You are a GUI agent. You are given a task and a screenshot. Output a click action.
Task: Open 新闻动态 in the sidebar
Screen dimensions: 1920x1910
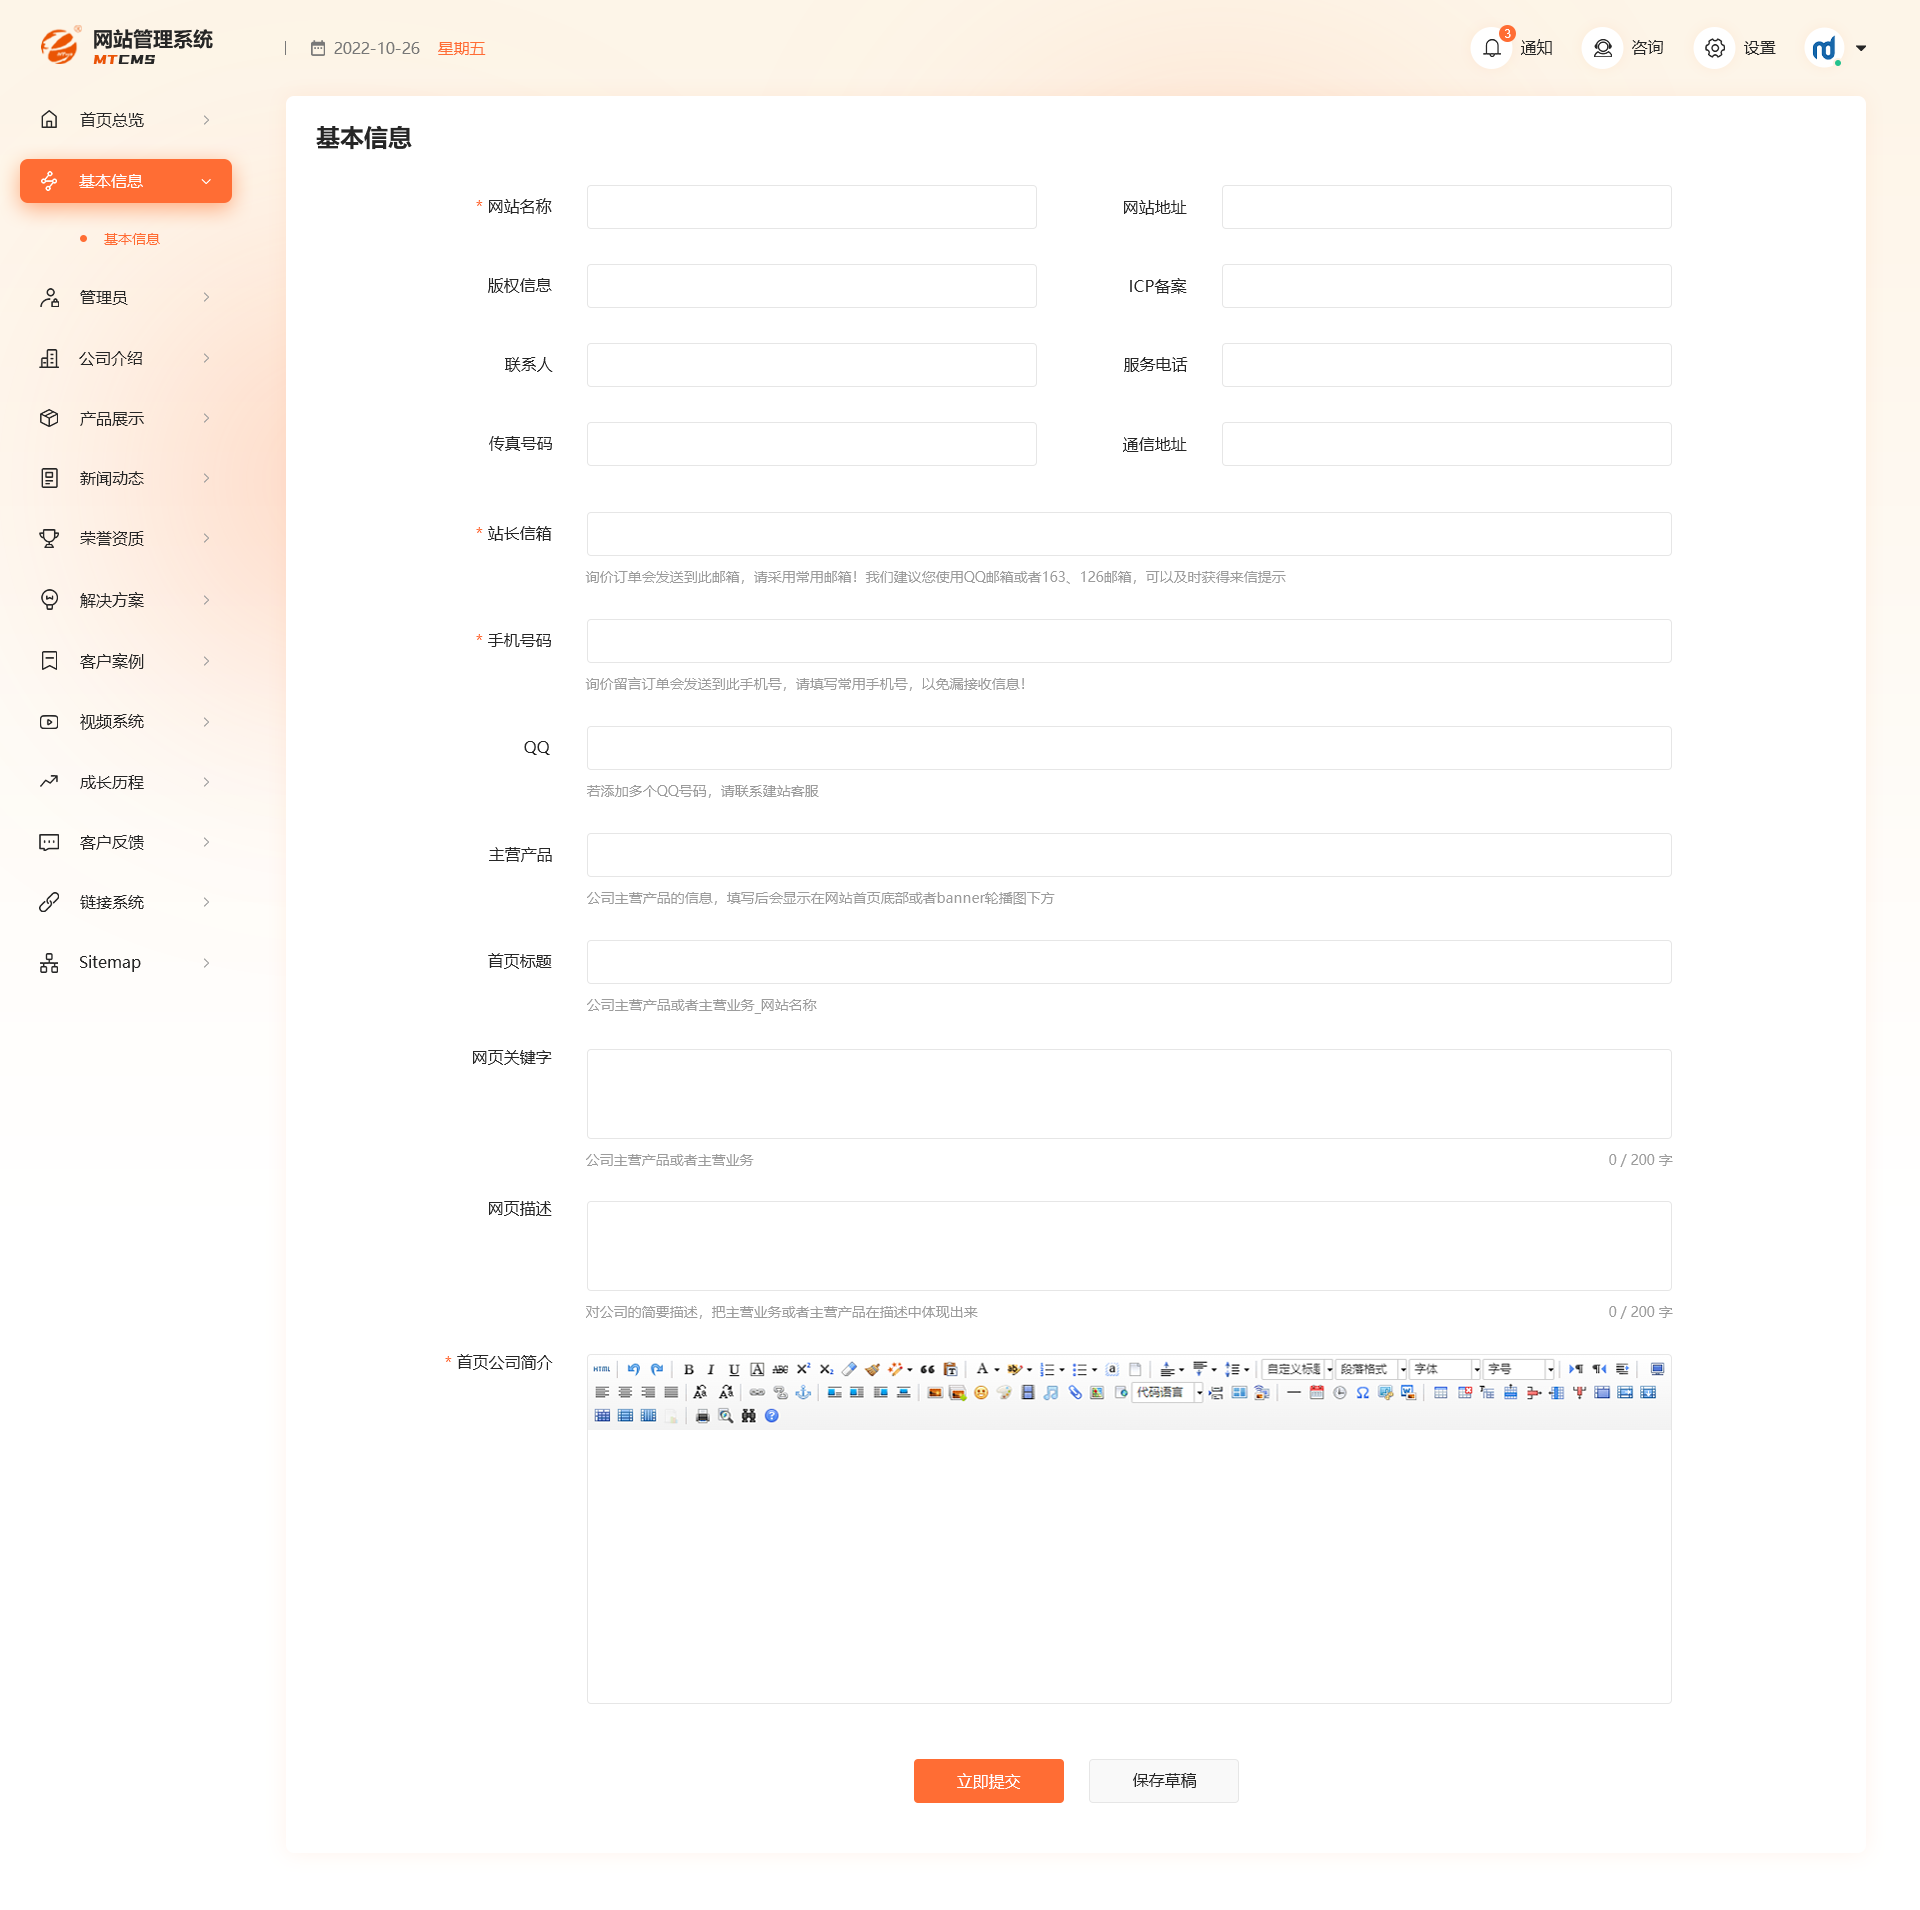coord(126,478)
